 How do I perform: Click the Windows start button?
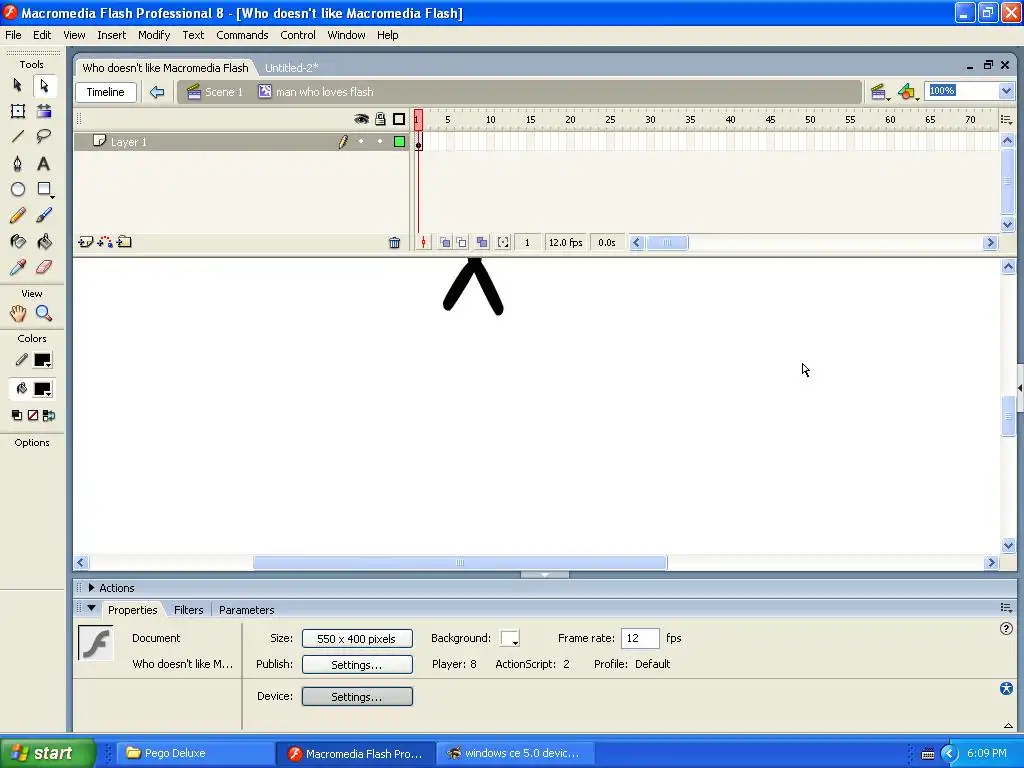coord(48,753)
